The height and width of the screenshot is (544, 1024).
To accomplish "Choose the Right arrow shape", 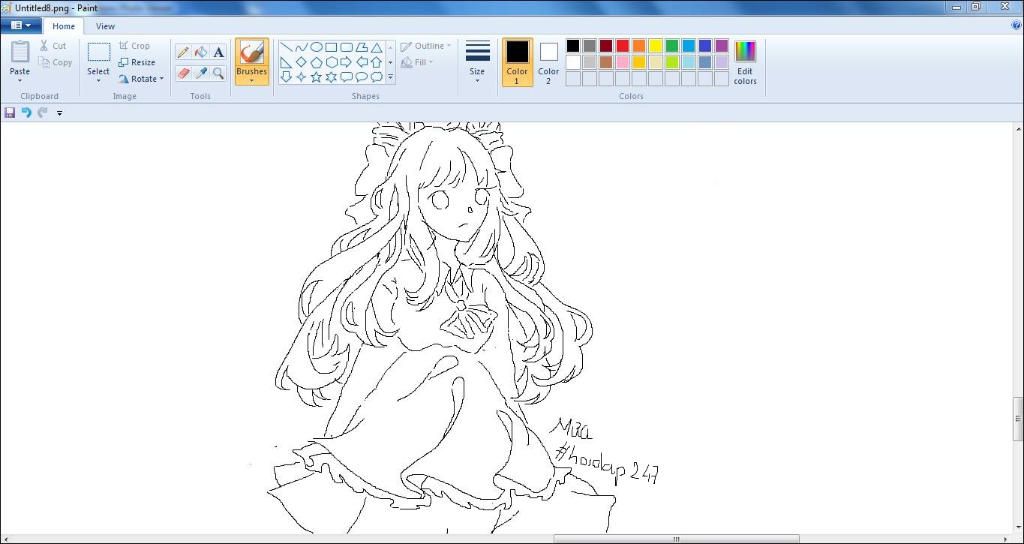I will [x=346, y=62].
